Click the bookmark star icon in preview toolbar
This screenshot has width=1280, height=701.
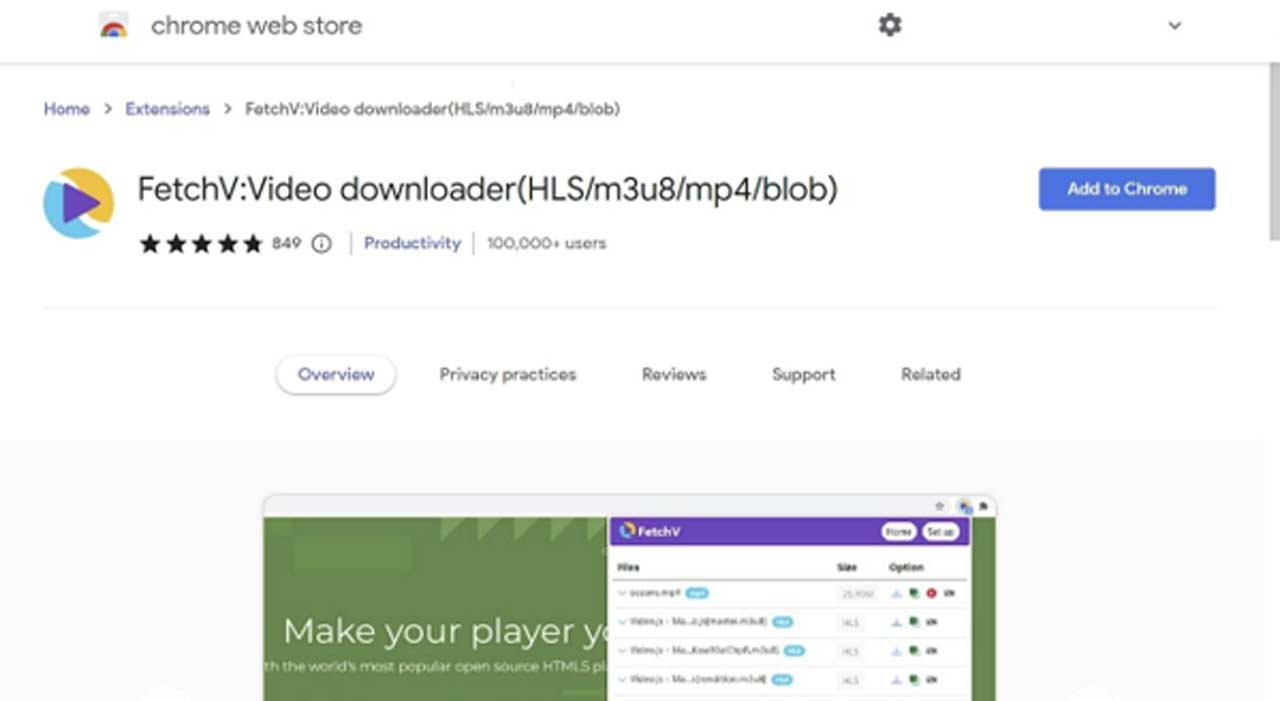(x=939, y=506)
